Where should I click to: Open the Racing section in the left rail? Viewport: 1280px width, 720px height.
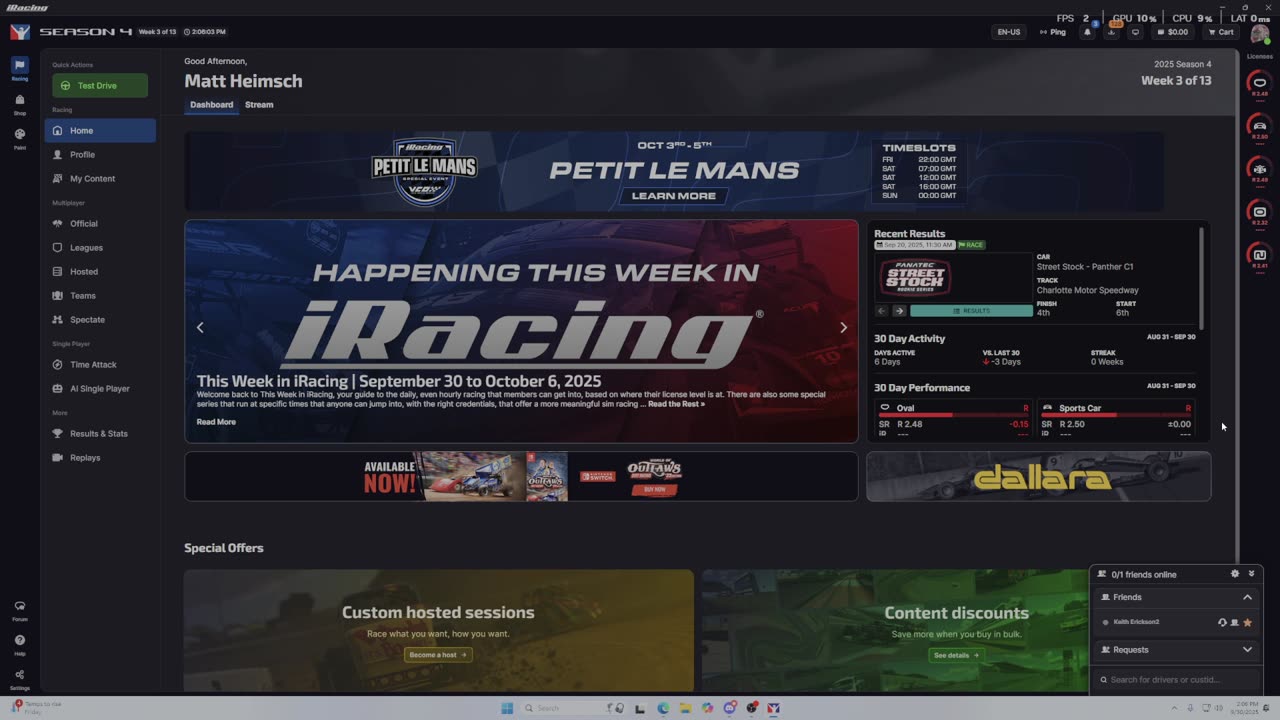tap(19, 69)
